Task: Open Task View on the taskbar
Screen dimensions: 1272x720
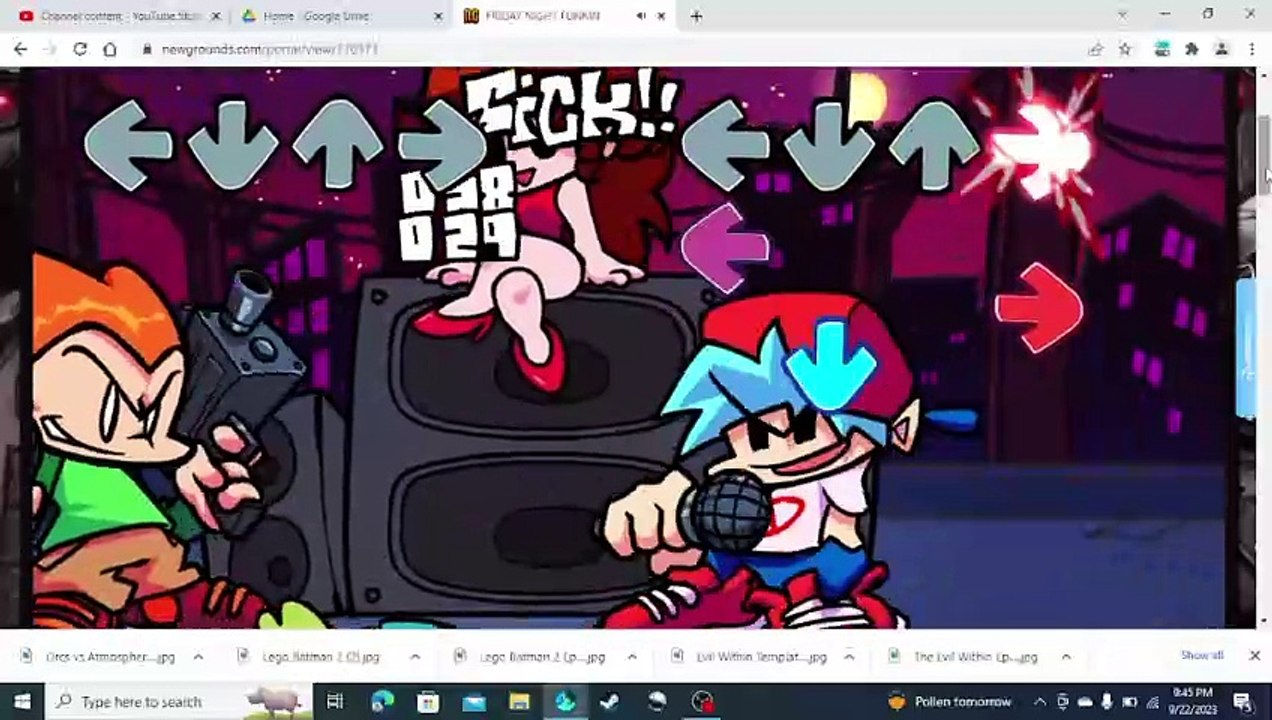Action: (x=335, y=701)
